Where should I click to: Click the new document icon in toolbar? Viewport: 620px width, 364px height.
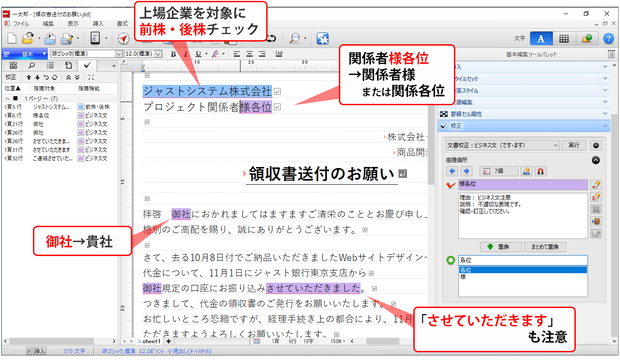[11, 38]
